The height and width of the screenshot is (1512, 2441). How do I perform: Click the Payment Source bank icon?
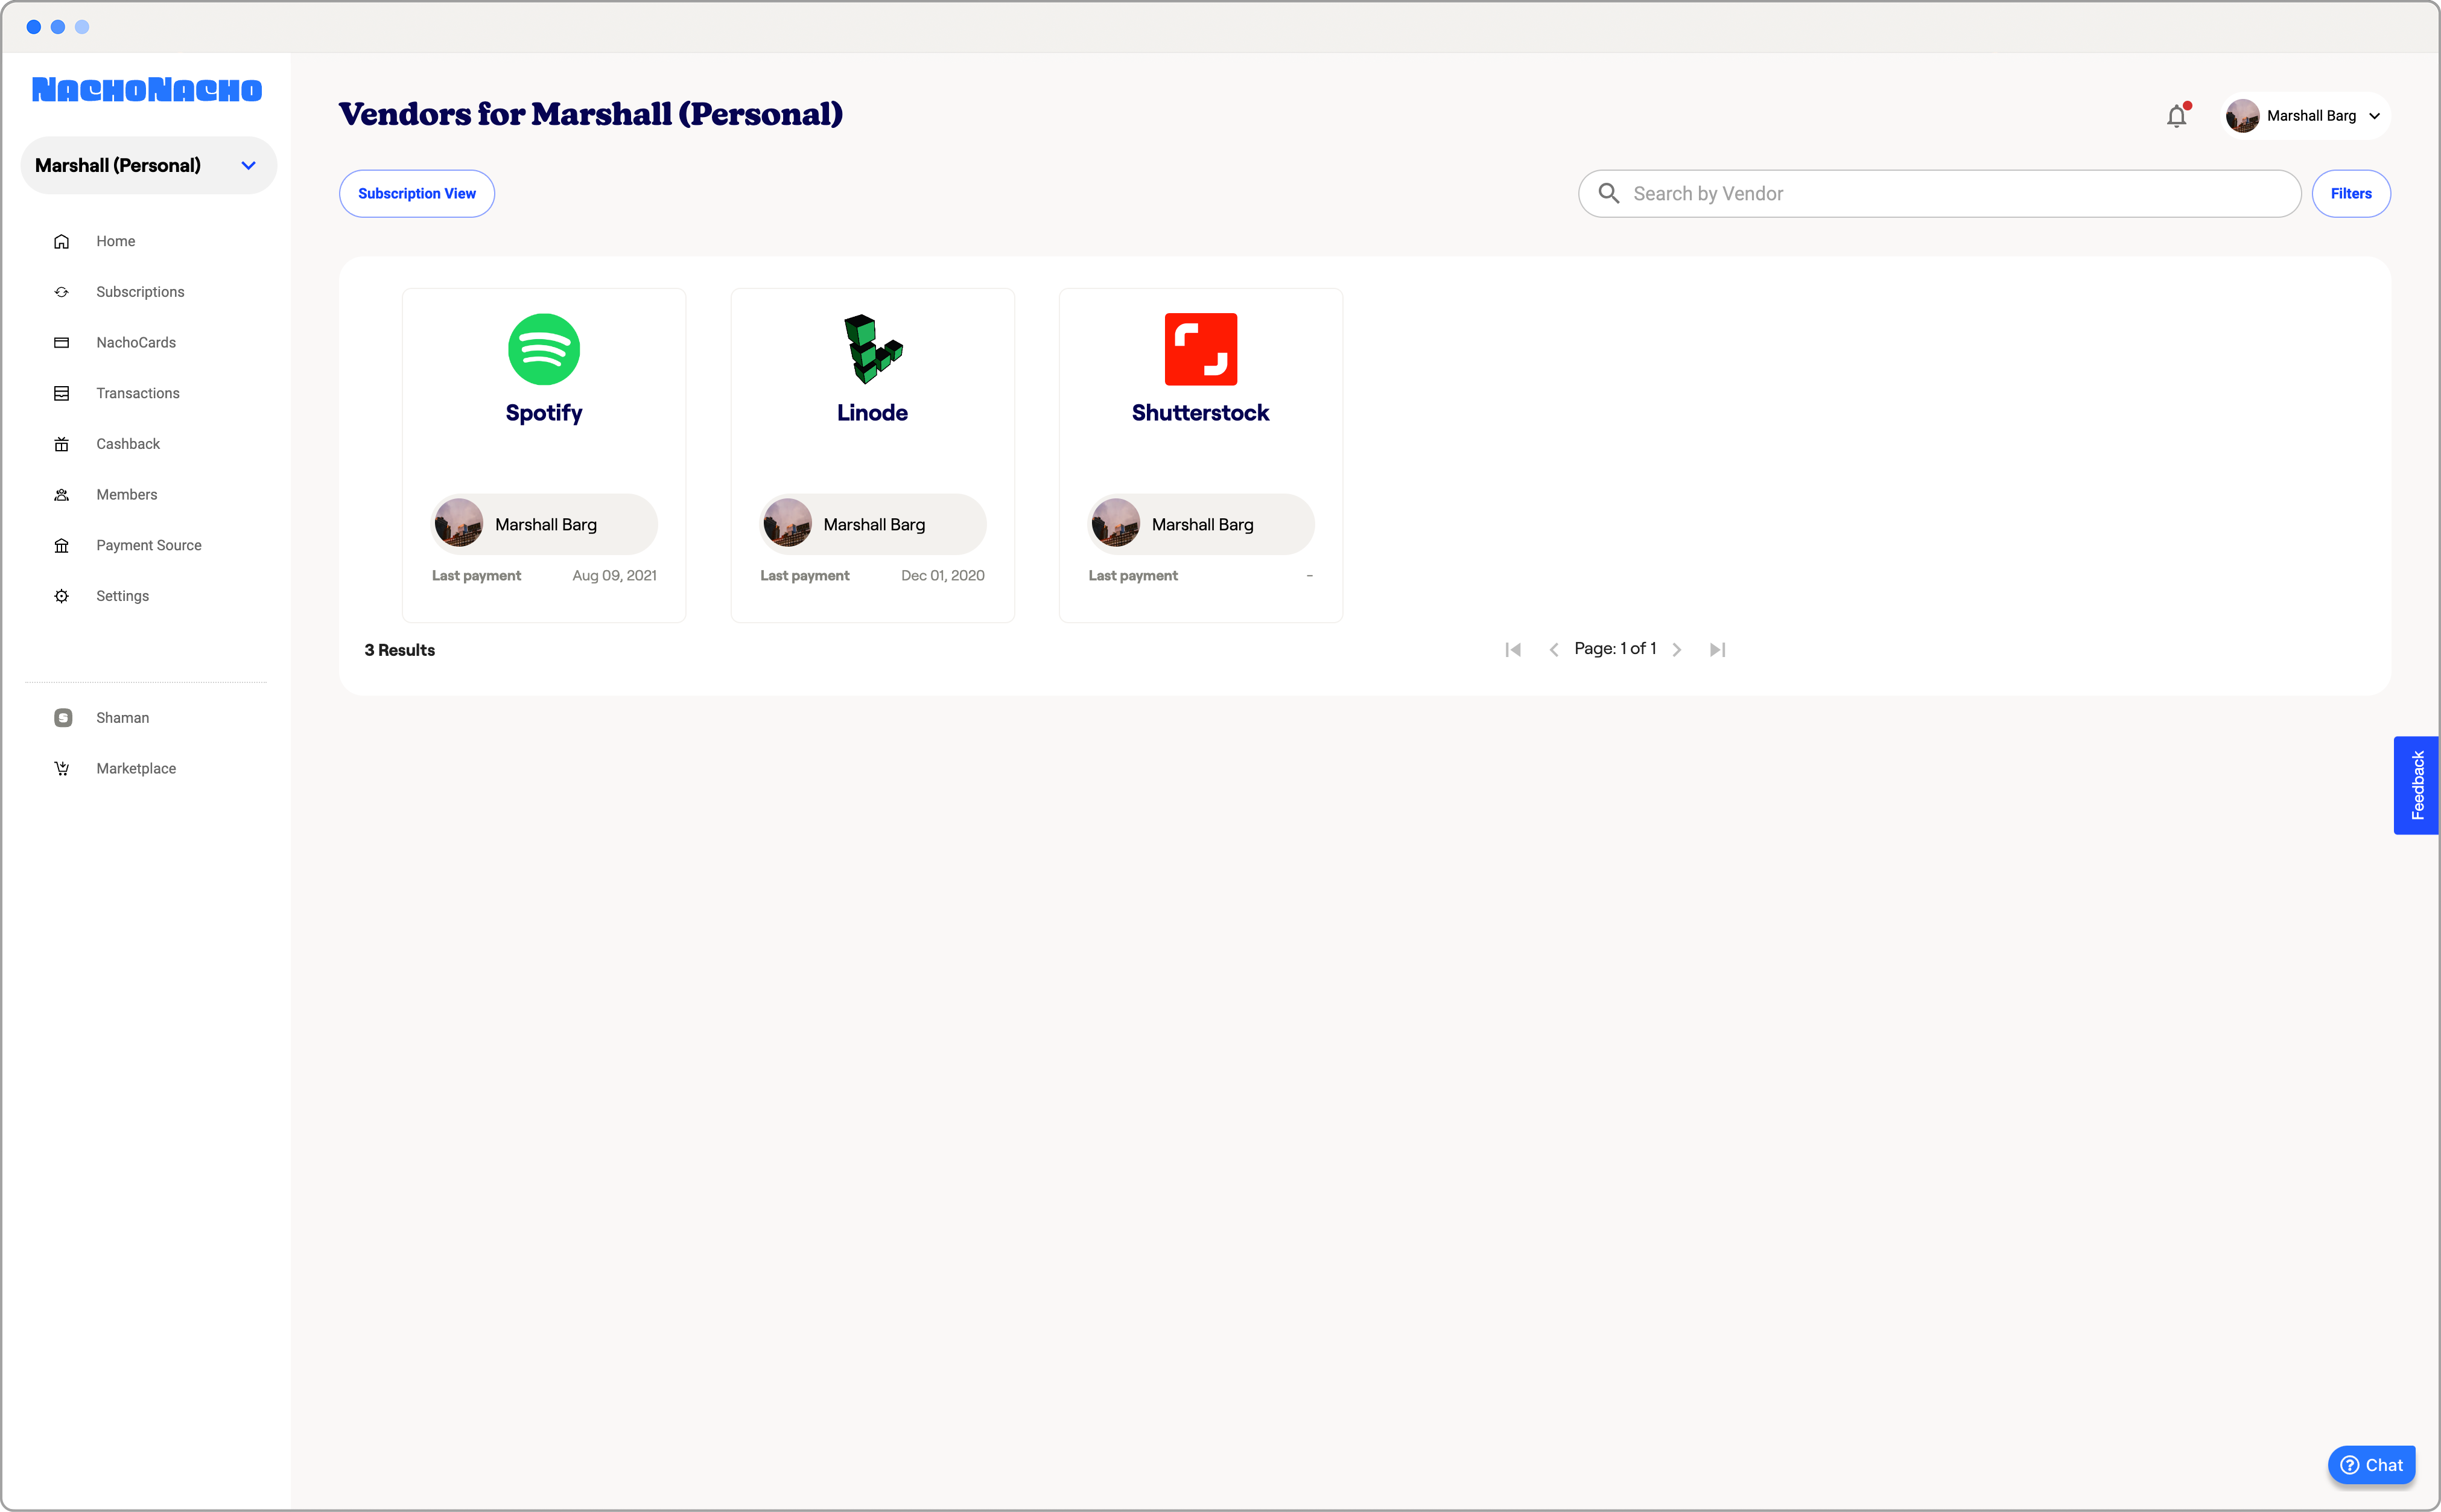click(x=61, y=546)
